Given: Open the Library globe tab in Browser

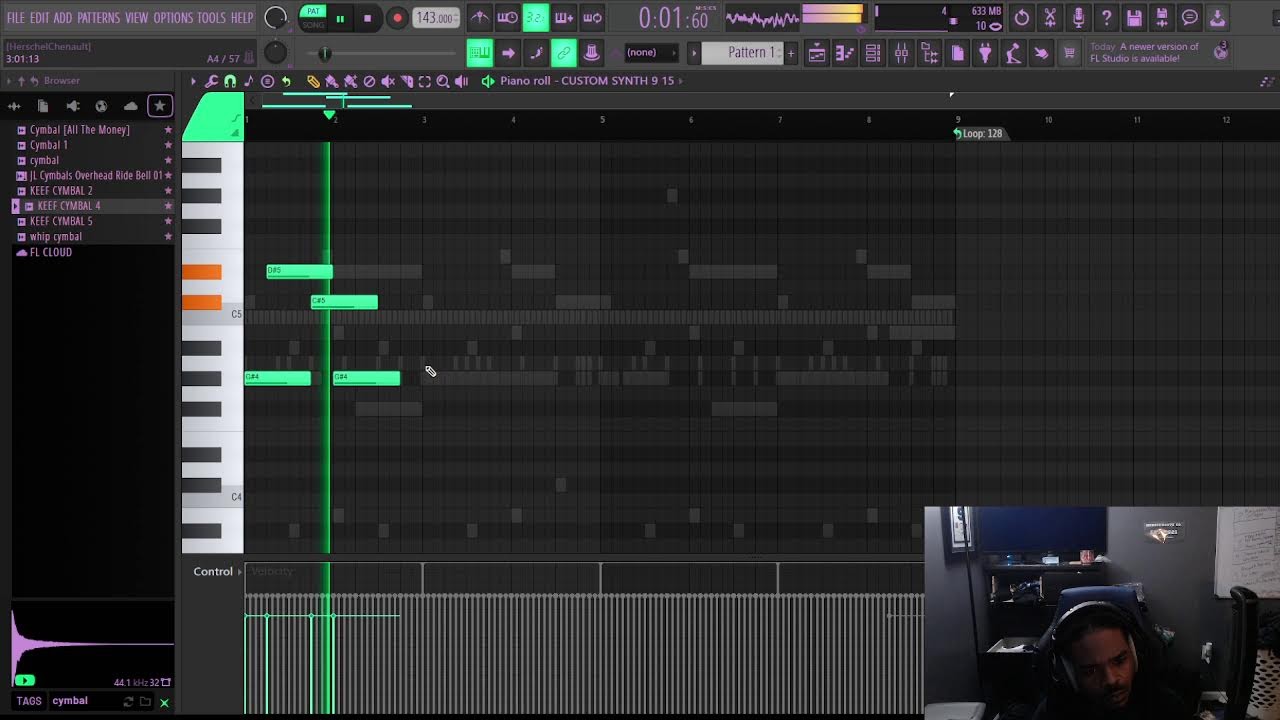Looking at the screenshot, I should 101,106.
